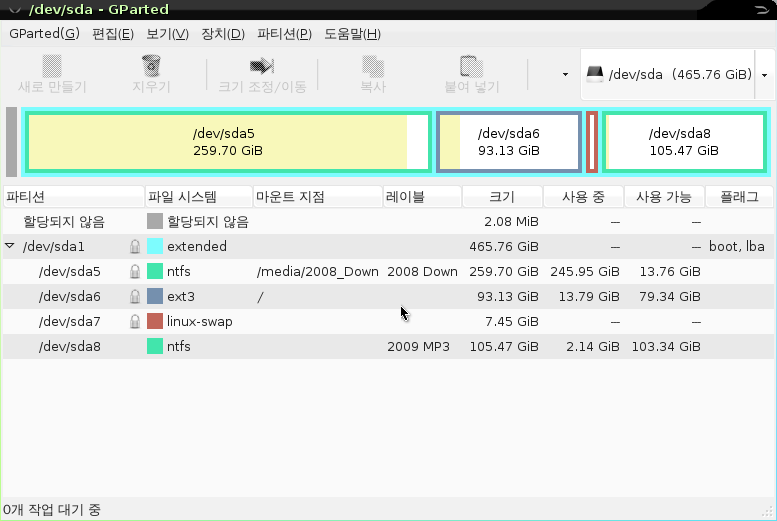Open the View (보기) menu
Image resolution: width=777 pixels, height=521 pixels.
coord(167,34)
